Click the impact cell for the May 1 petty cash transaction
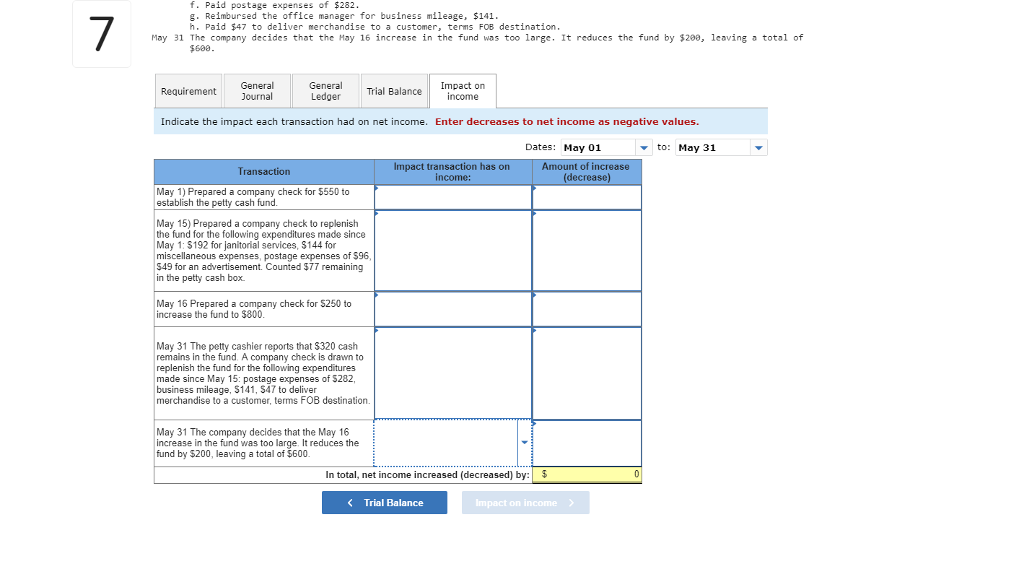The width and height of the screenshot is (1024, 577). (x=452, y=197)
